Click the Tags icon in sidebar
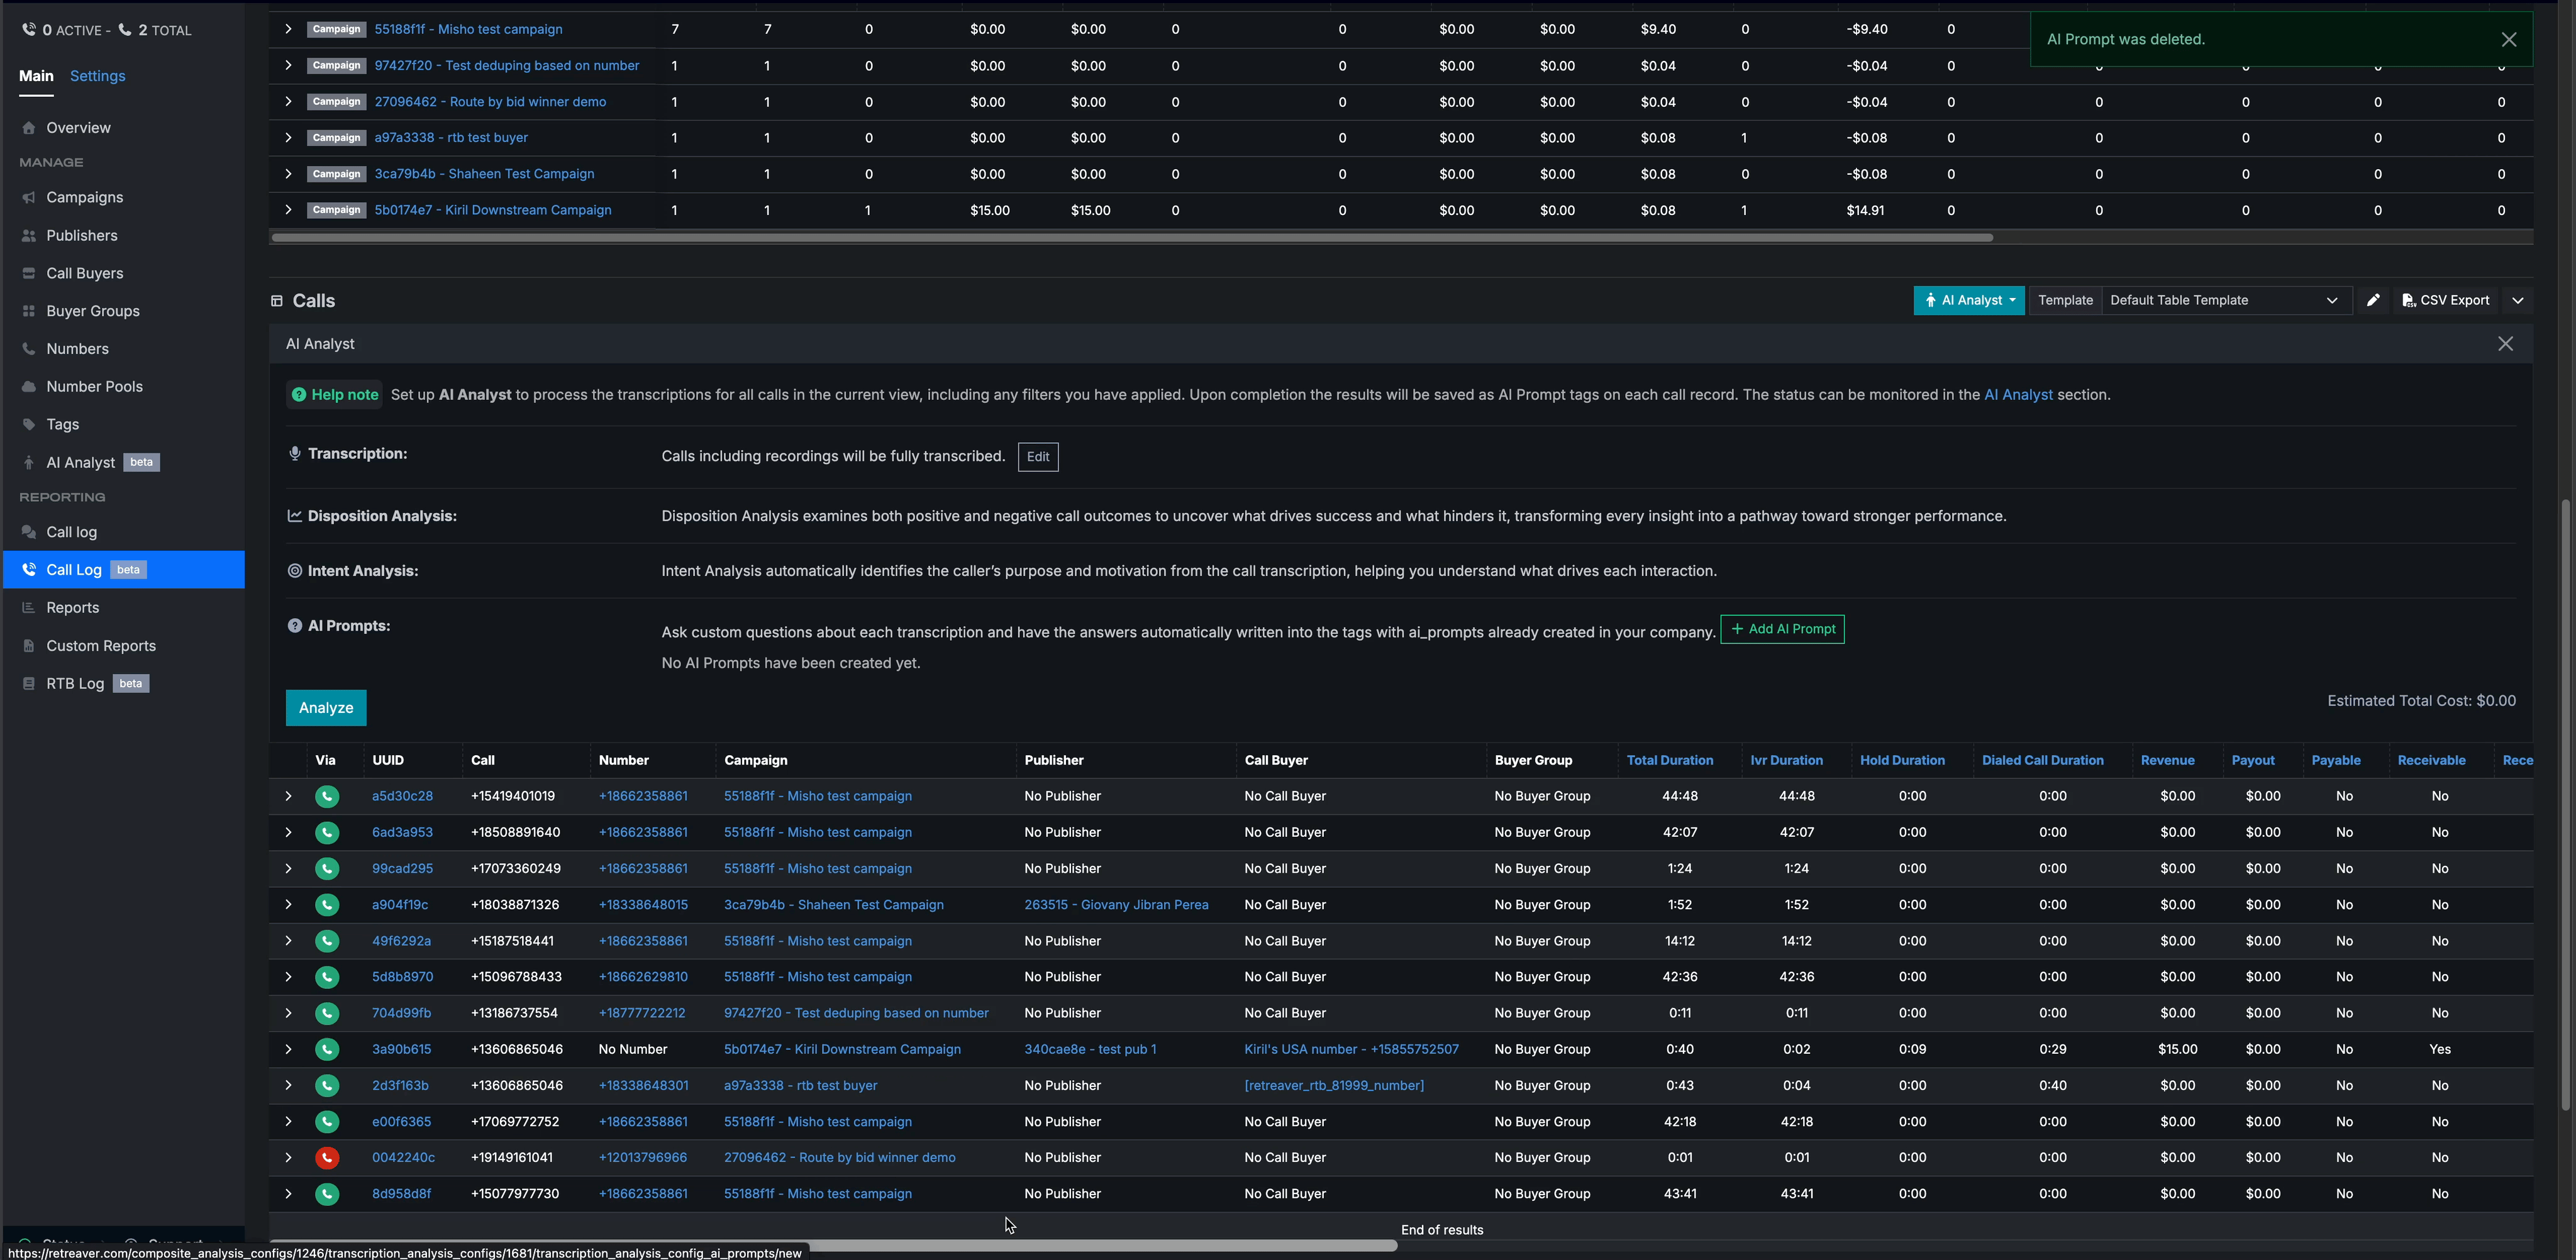Viewport: 2576px width, 1260px height. pos(29,425)
